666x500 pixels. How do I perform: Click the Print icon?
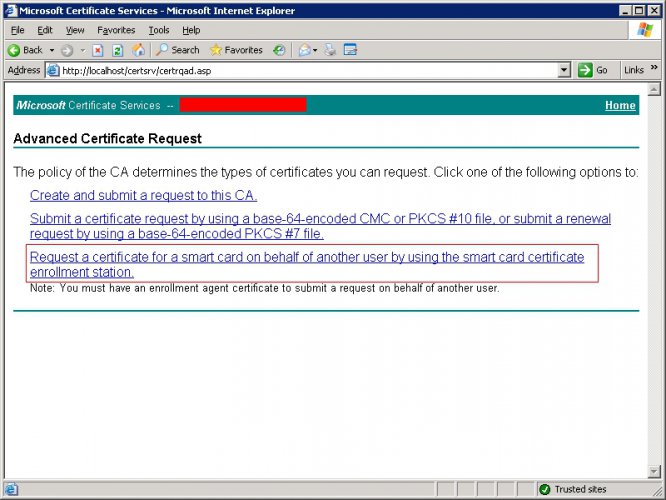330,50
